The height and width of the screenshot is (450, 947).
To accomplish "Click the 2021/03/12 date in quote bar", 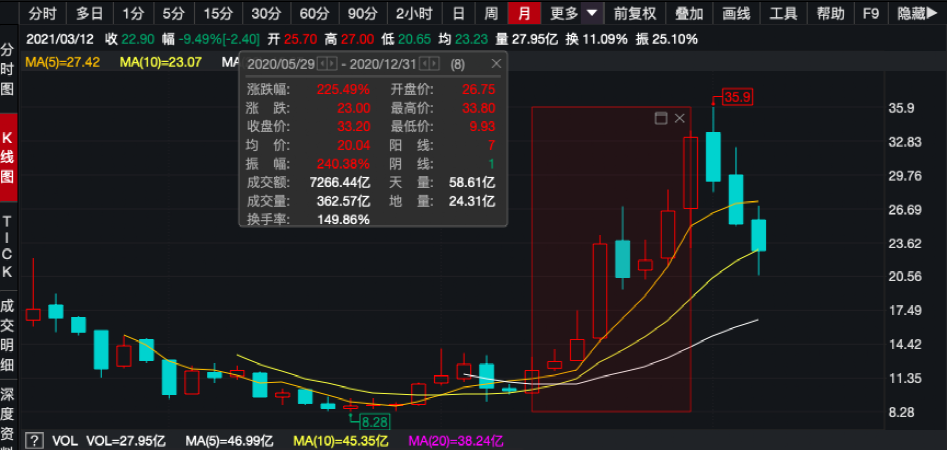I will point(60,40).
